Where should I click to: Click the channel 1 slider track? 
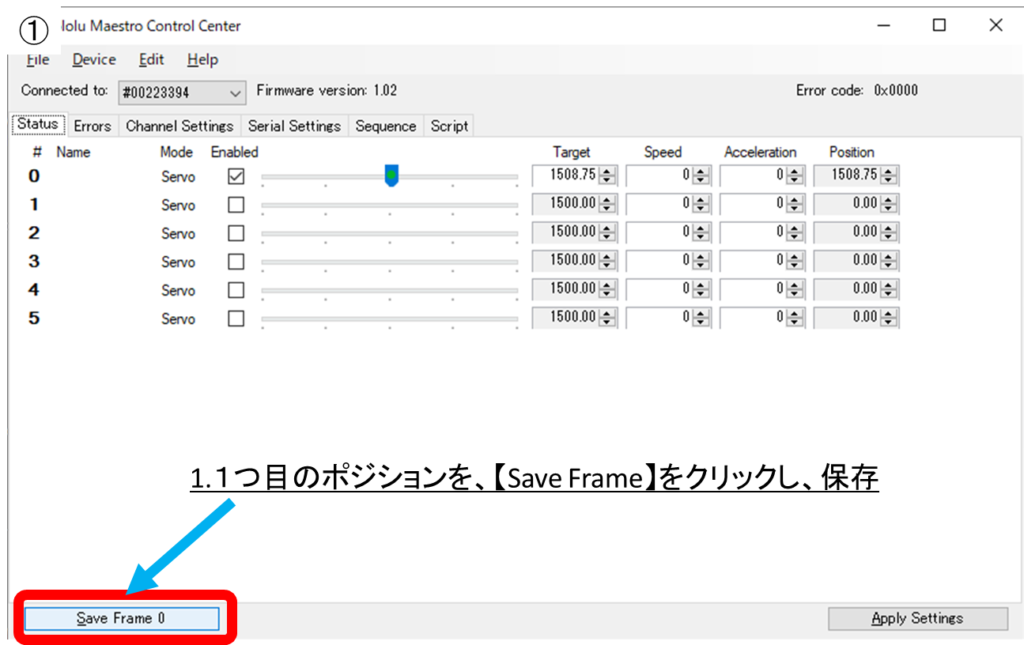[x=389, y=205]
